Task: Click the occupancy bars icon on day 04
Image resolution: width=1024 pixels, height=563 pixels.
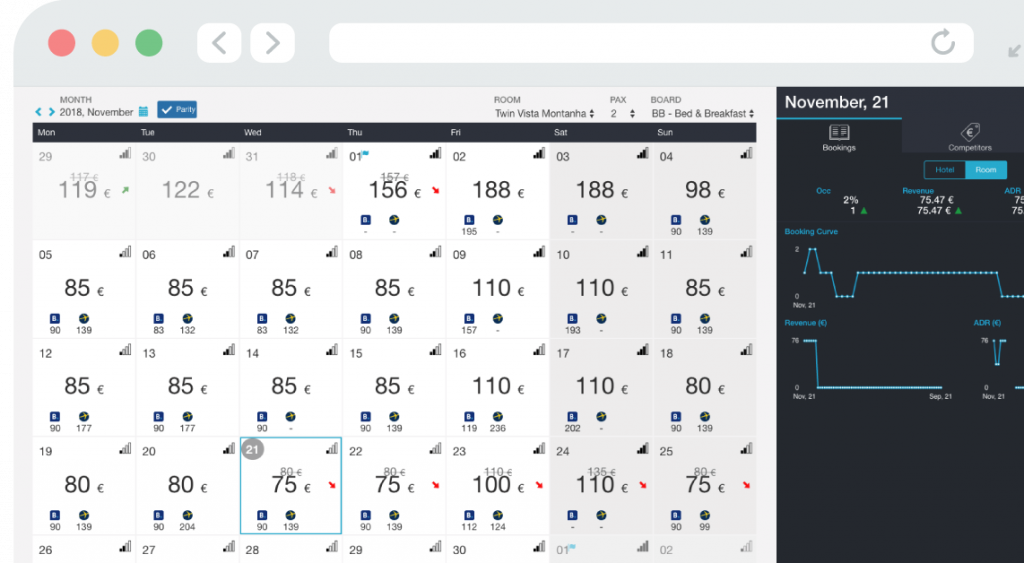Action: click(x=745, y=154)
